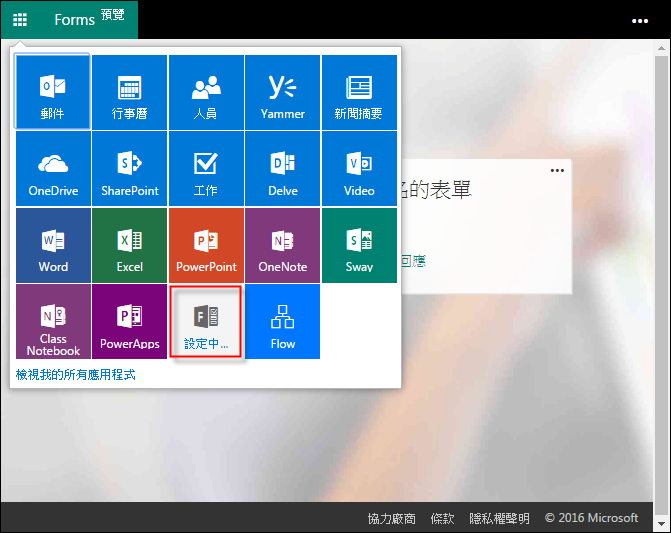
Task: Open the 新聞摘要 newsfeed tile
Action: (359, 92)
